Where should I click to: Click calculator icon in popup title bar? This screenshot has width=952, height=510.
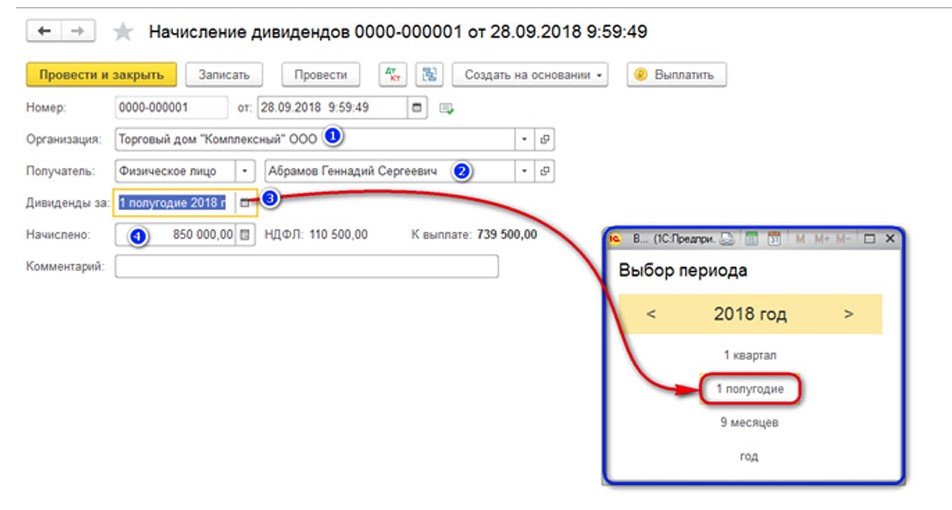pos(751,240)
